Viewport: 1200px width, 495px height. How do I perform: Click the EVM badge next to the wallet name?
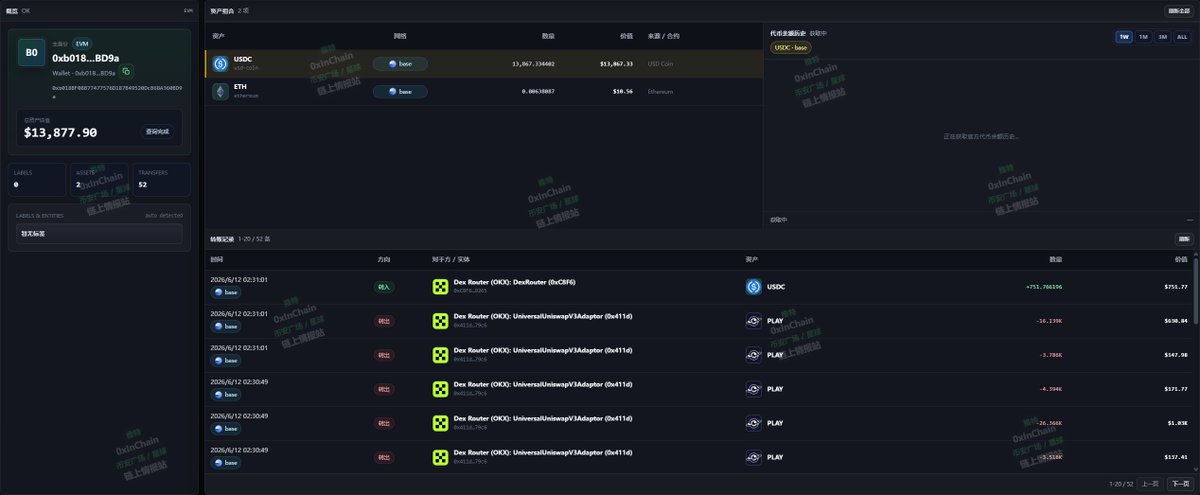click(82, 44)
